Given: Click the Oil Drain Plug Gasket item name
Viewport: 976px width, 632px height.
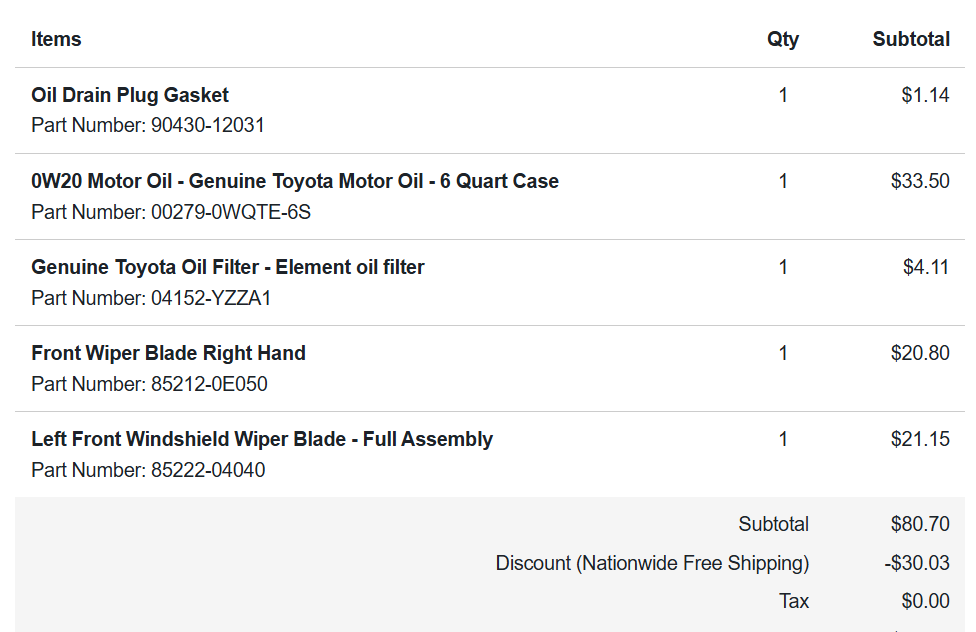Looking at the screenshot, I should pos(130,95).
